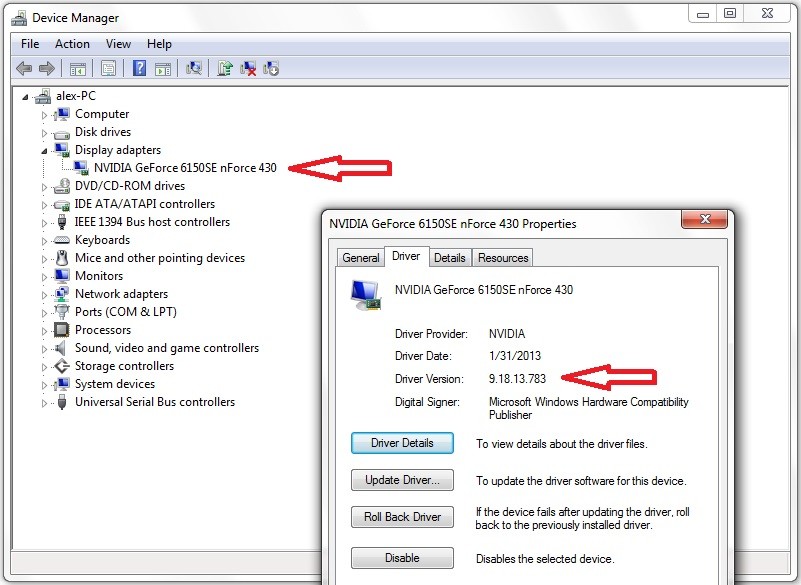The image size is (801, 585).
Task: Click the Update Driver... button
Action: 402,480
